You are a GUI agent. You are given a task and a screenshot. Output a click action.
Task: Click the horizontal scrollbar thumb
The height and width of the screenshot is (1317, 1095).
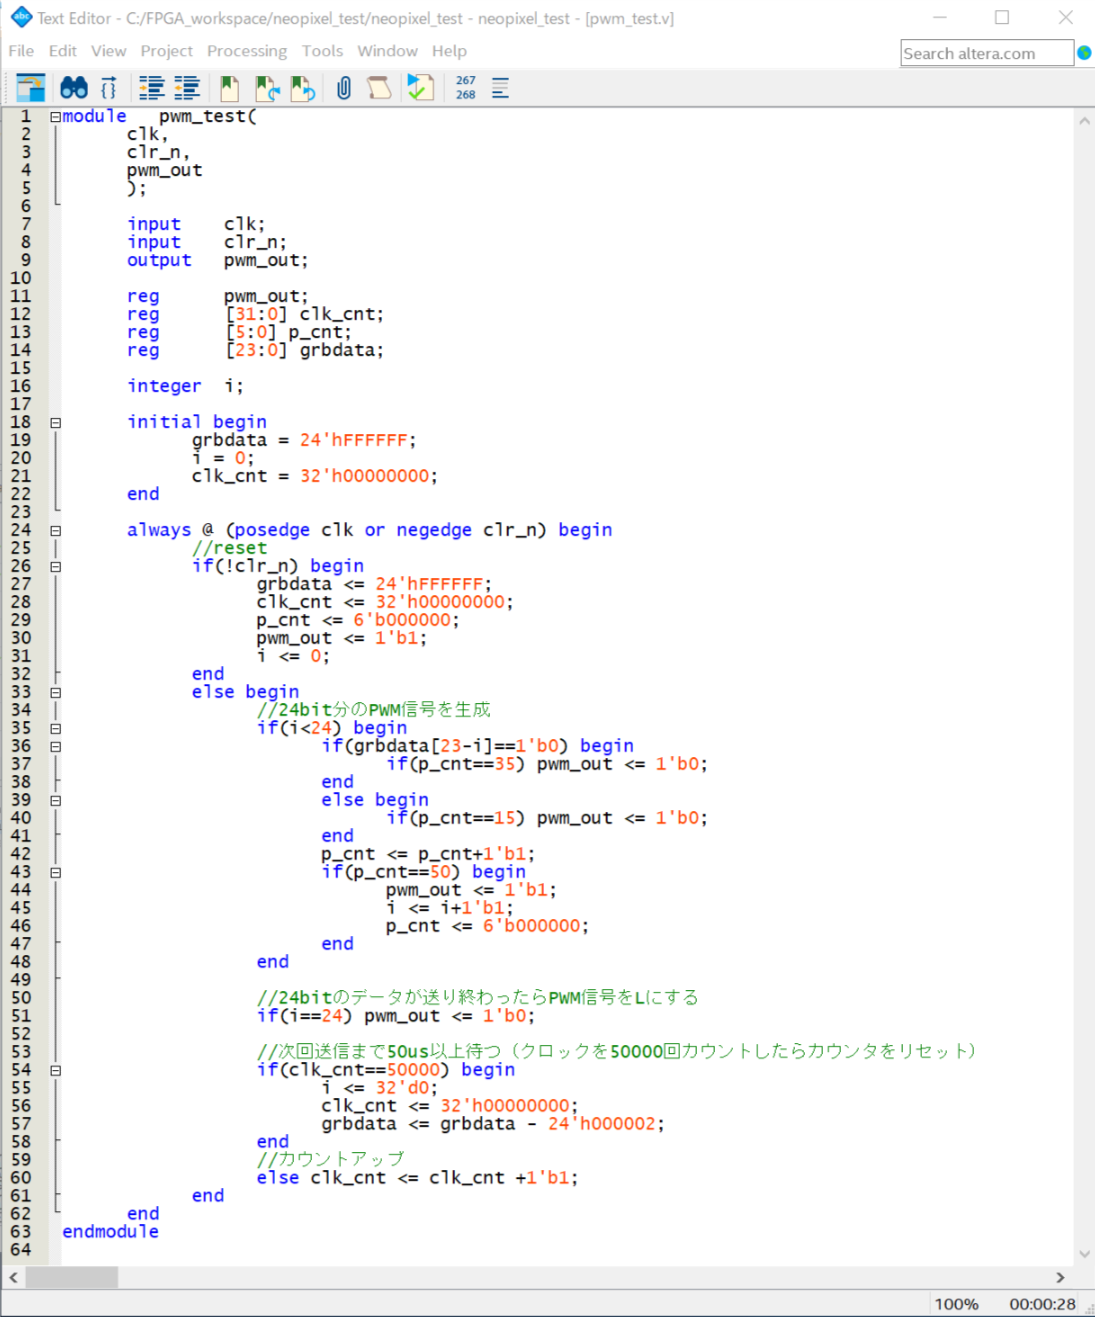pos(72,1277)
